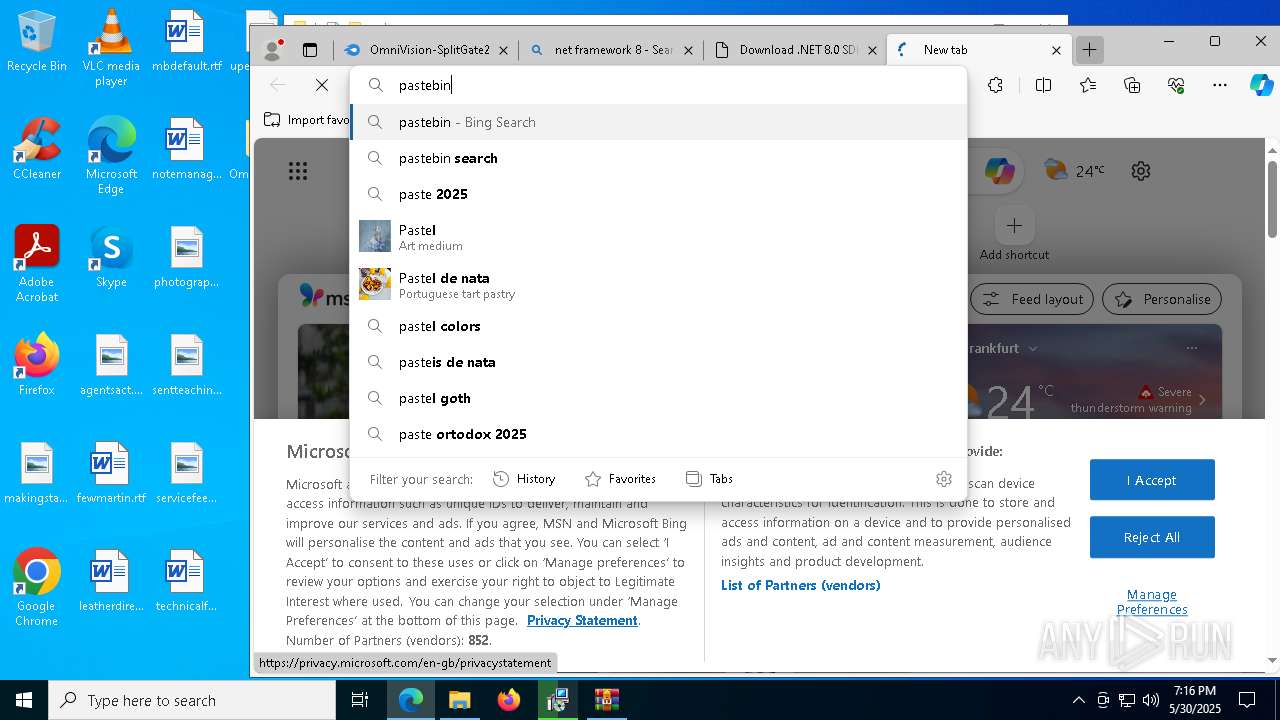Image resolution: width=1280 pixels, height=720 pixels.
Task: Select 'pastel goth' suggestion
Action: 659,398
